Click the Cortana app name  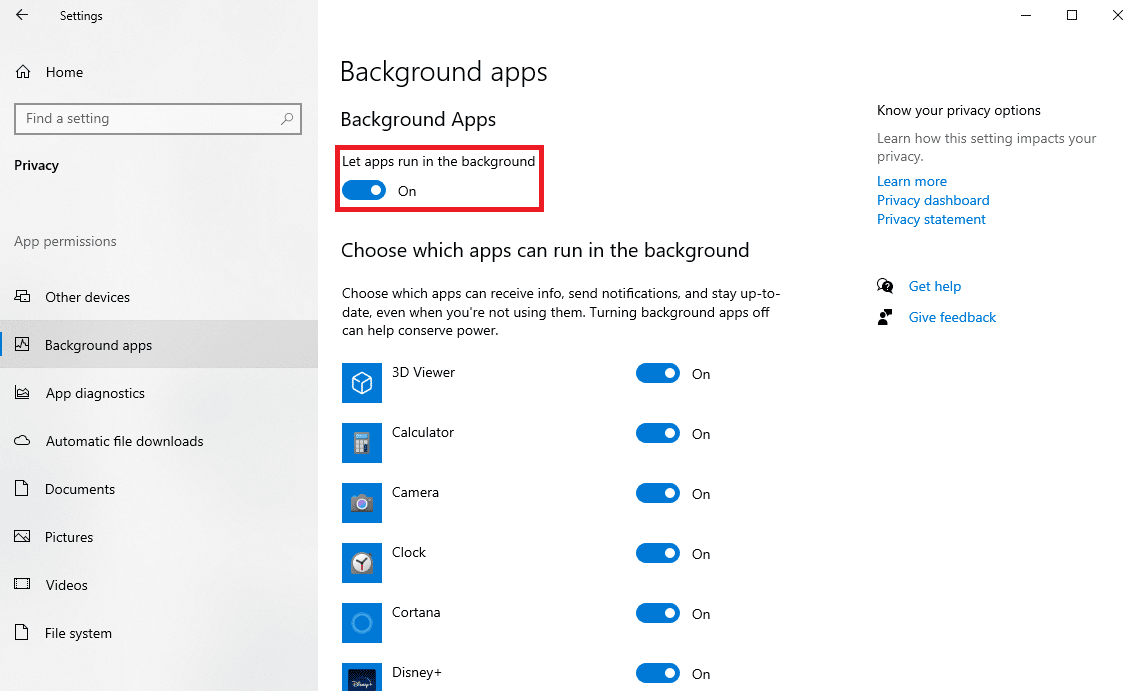416,612
